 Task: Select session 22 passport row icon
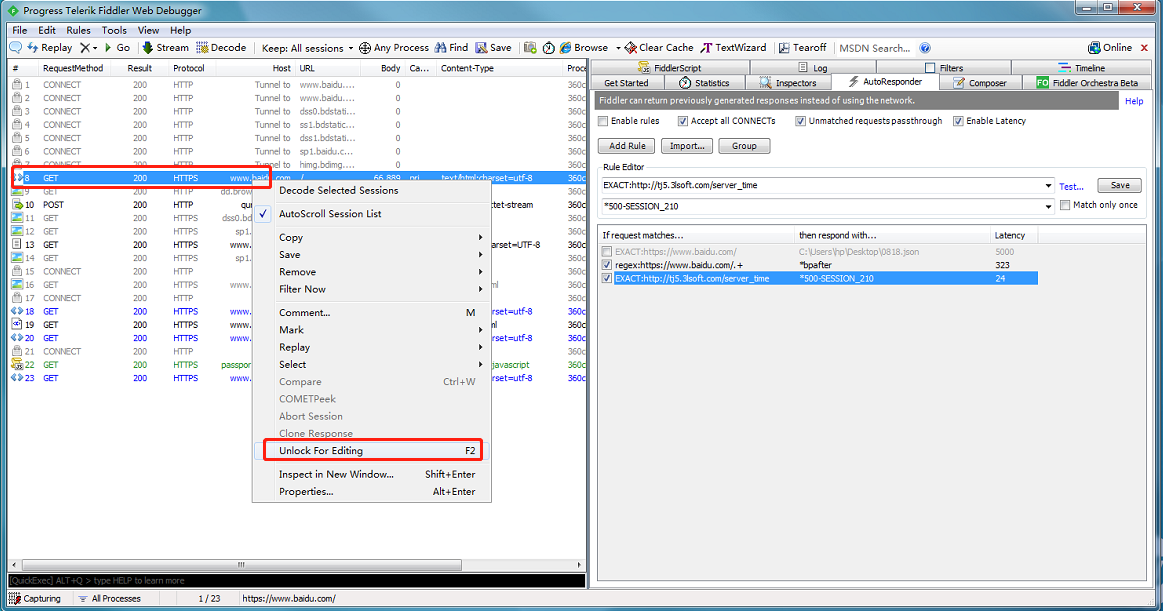coord(17,365)
